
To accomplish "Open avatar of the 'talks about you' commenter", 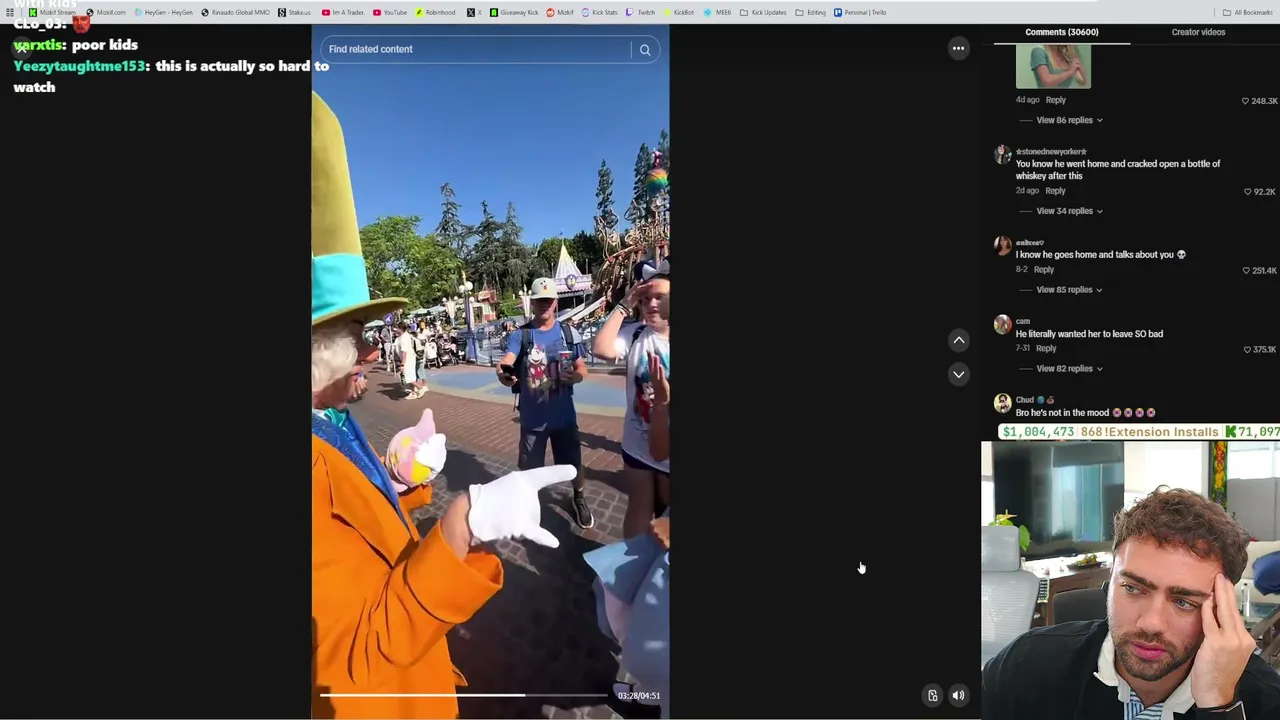I will click(1002, 245).
